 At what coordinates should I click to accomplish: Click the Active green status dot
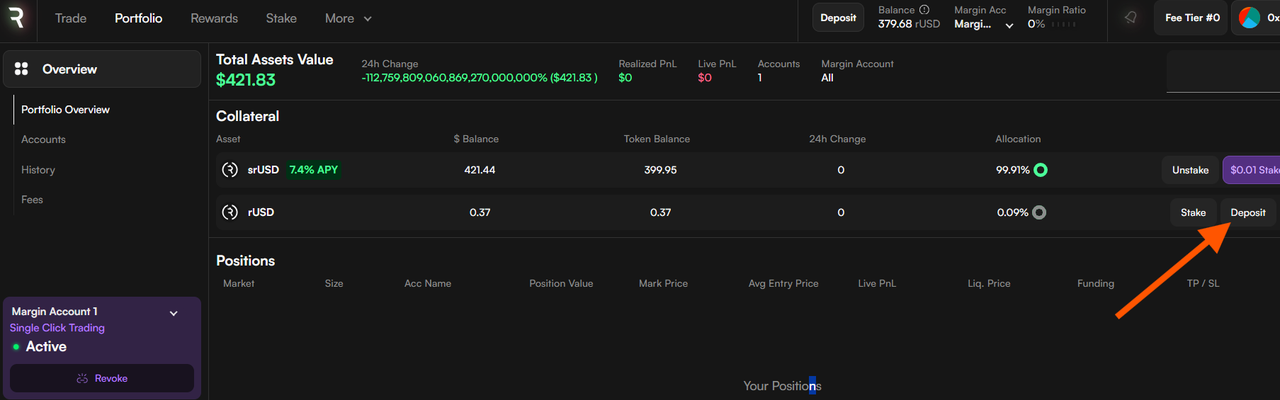coord(16,347)
